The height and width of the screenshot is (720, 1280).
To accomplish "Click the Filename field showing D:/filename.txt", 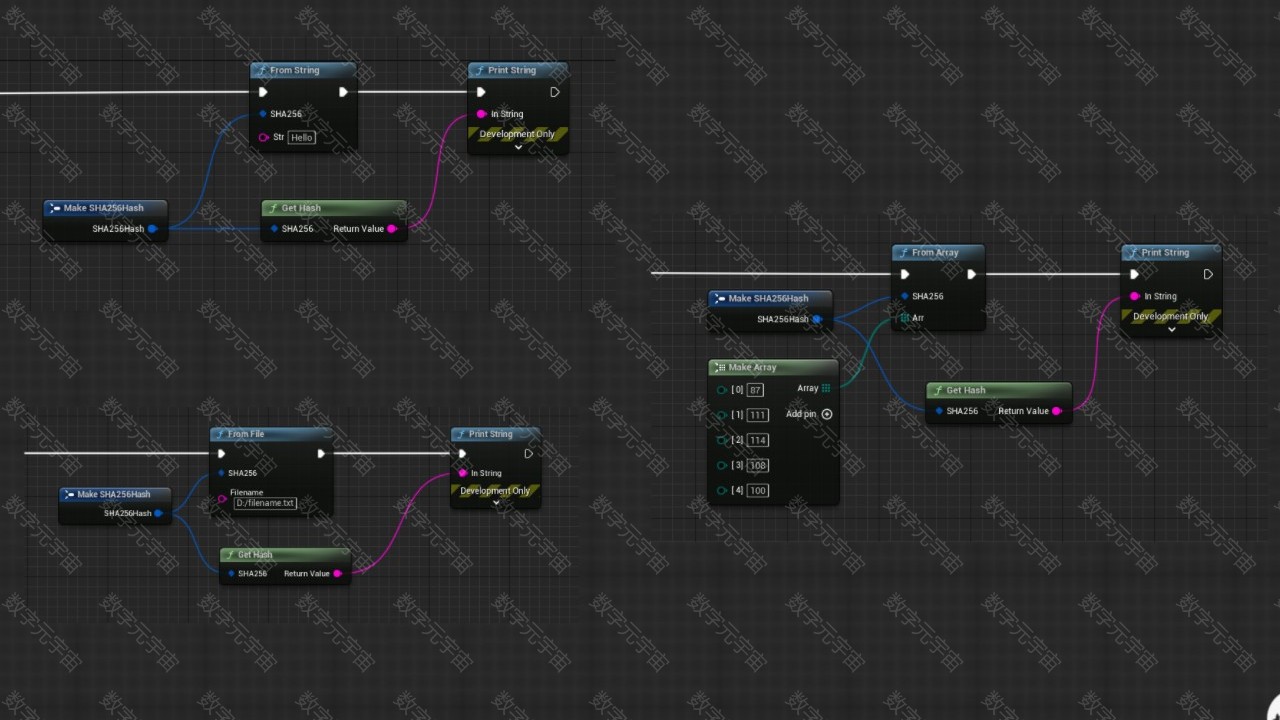I will 265,503.
